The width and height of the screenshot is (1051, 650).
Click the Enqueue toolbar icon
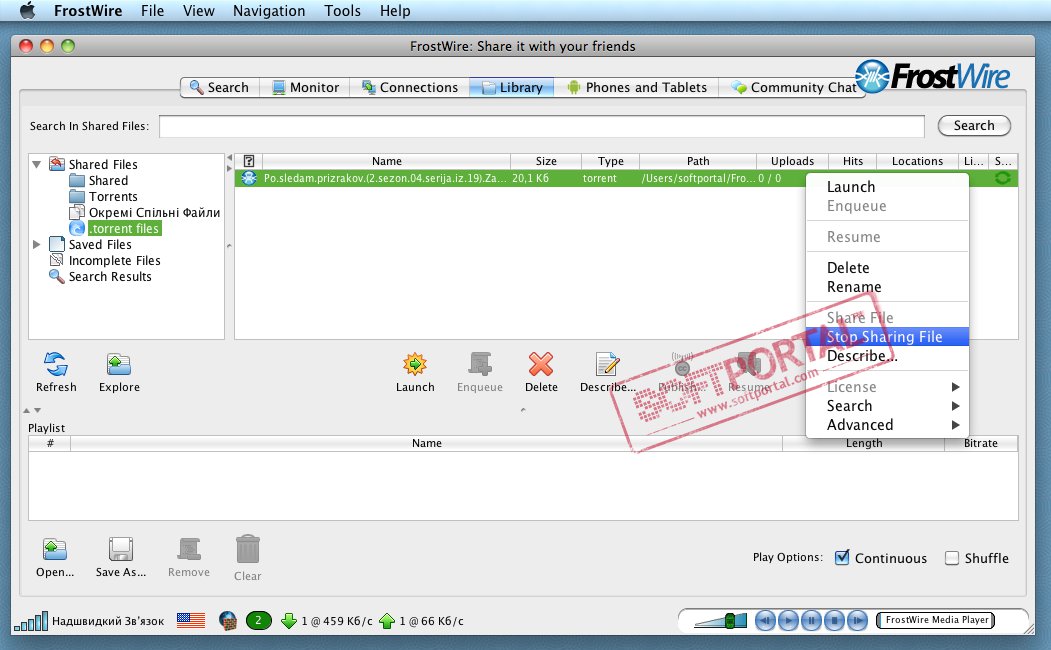480,365
